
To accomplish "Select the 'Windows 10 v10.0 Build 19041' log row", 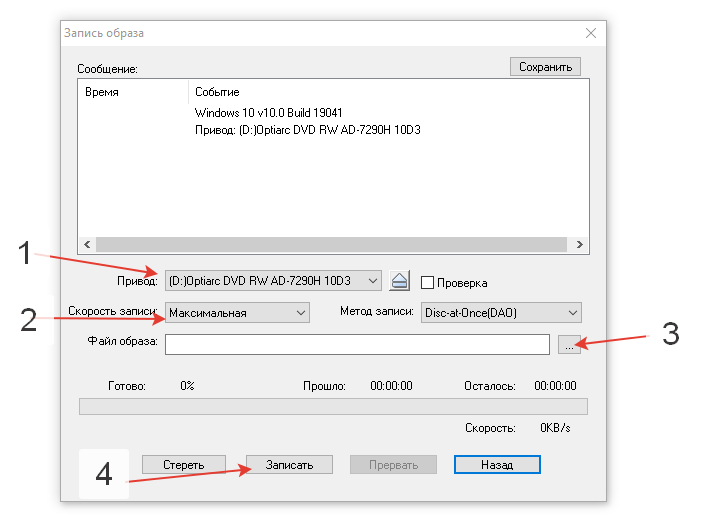I will 269,113.
